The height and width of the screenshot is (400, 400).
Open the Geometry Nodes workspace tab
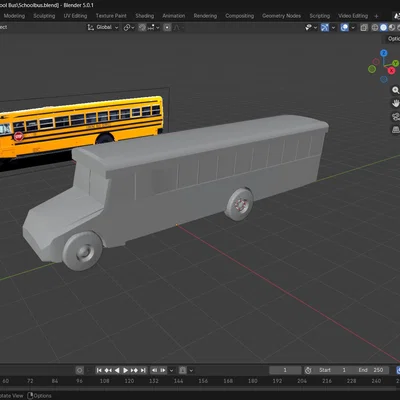[281, 16]
